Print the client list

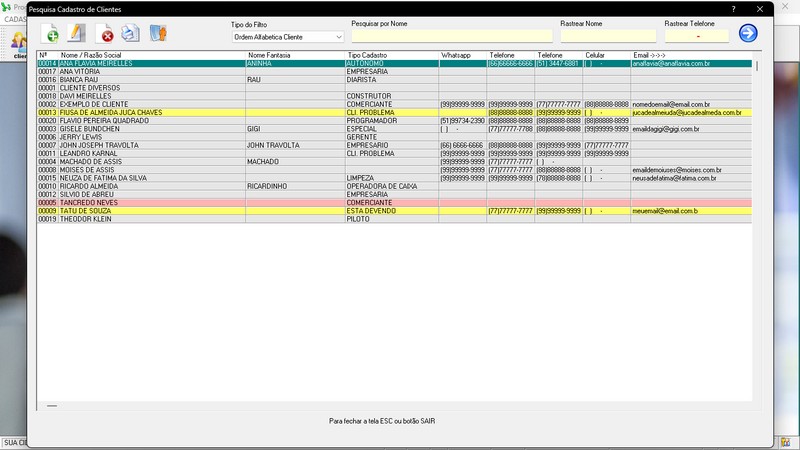click(x=130, y=33)
